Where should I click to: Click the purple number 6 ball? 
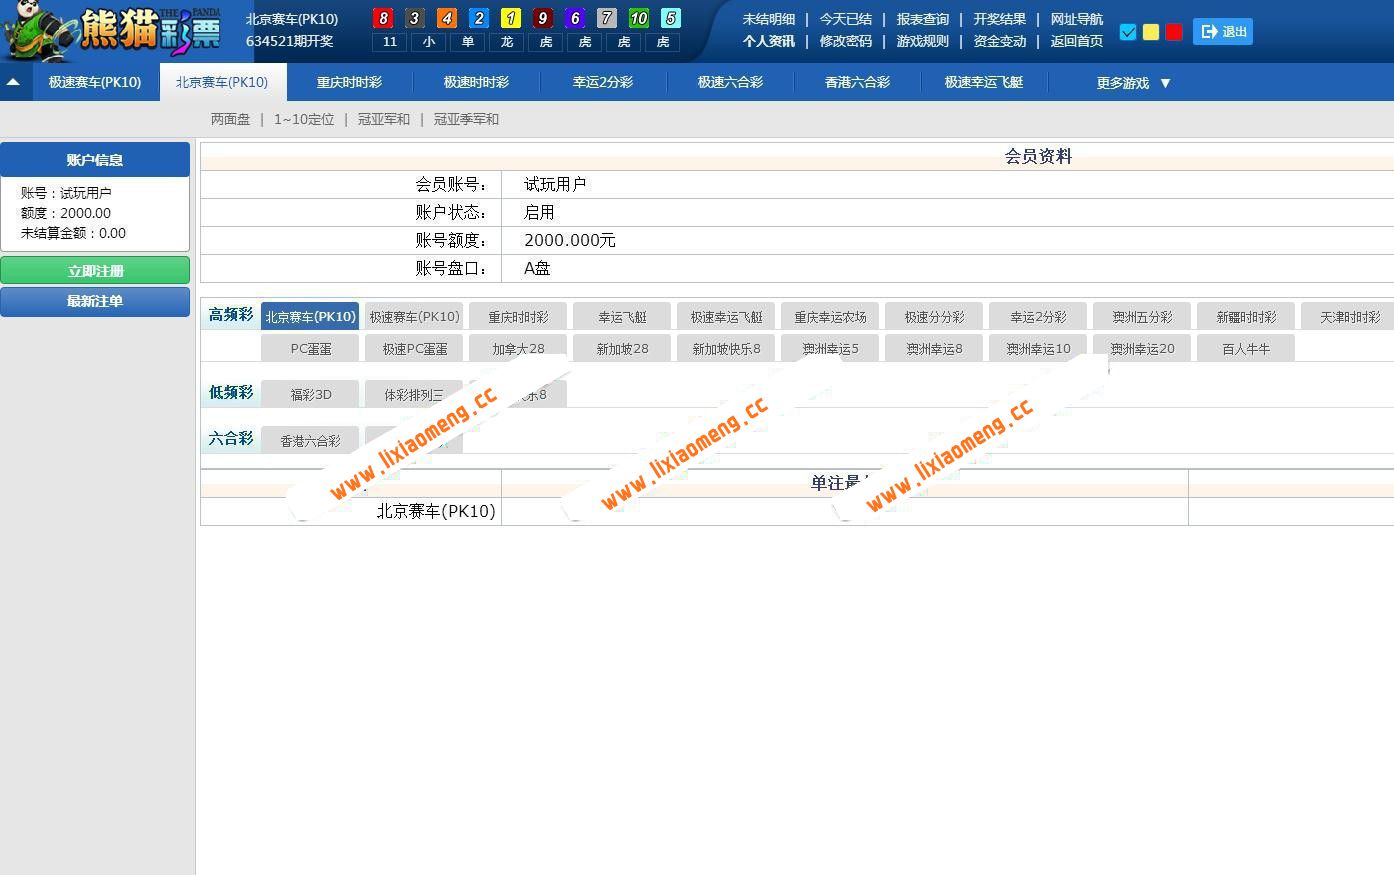[x=575, y=18]
